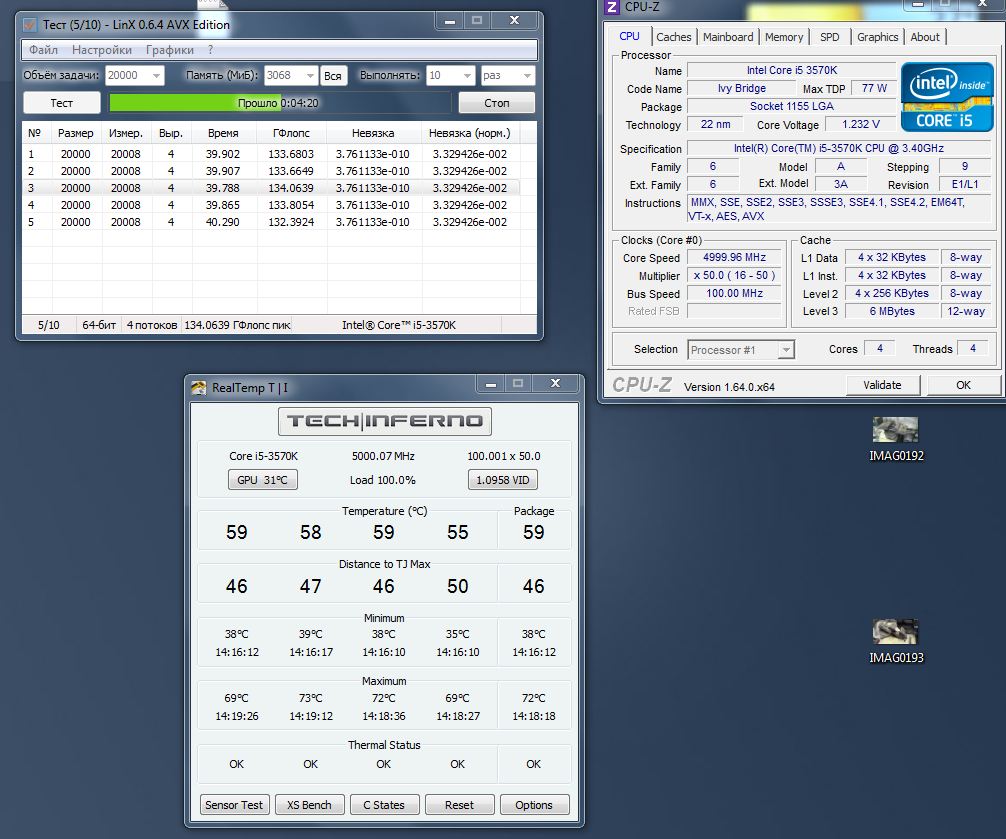Select LinX result row with time 39.865
Image resolution: width=1006 pixels, height=839 pixels.
pos(271,205)
